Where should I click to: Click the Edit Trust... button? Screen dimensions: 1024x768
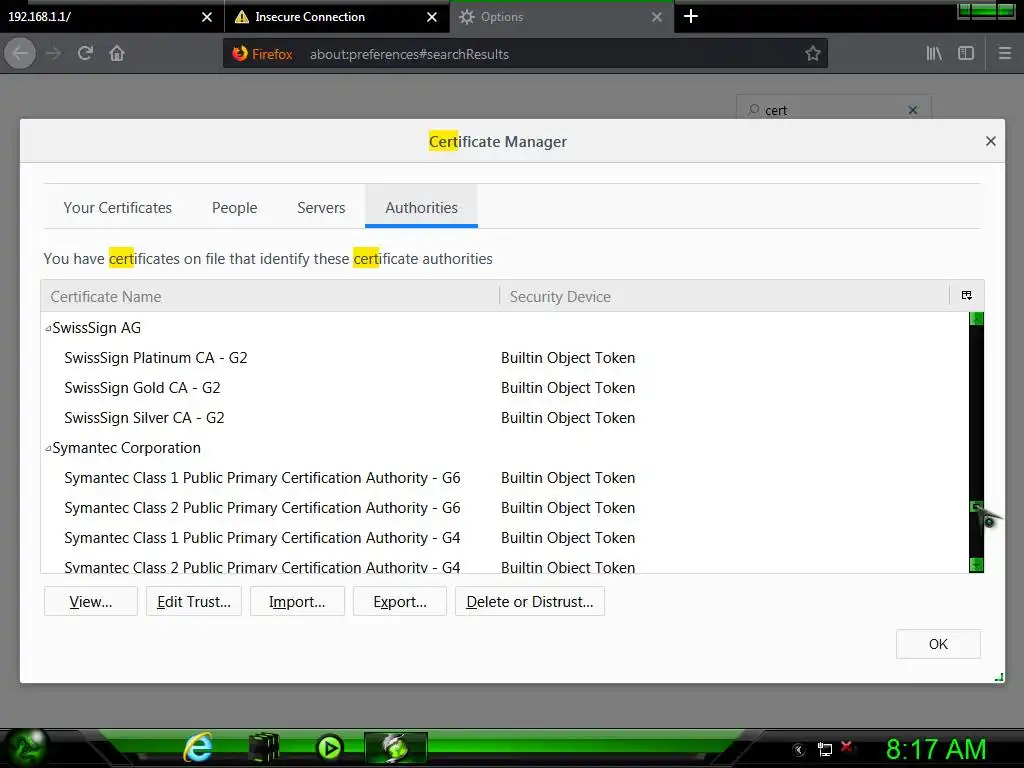pos(194,601)
